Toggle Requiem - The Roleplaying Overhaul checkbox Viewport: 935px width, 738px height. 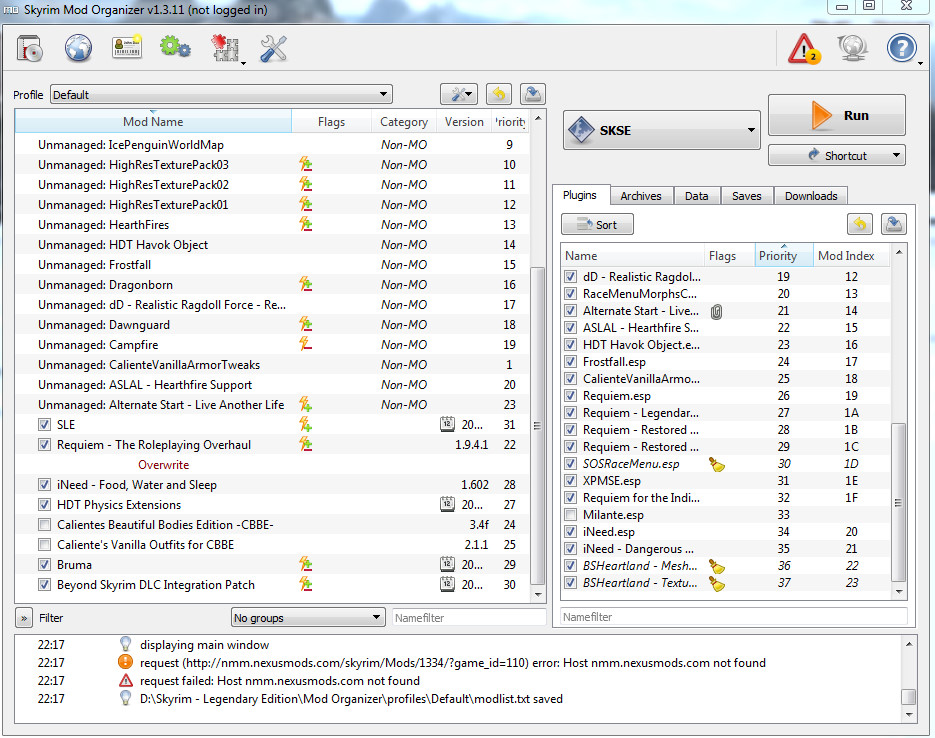click(x=44, y=445)
